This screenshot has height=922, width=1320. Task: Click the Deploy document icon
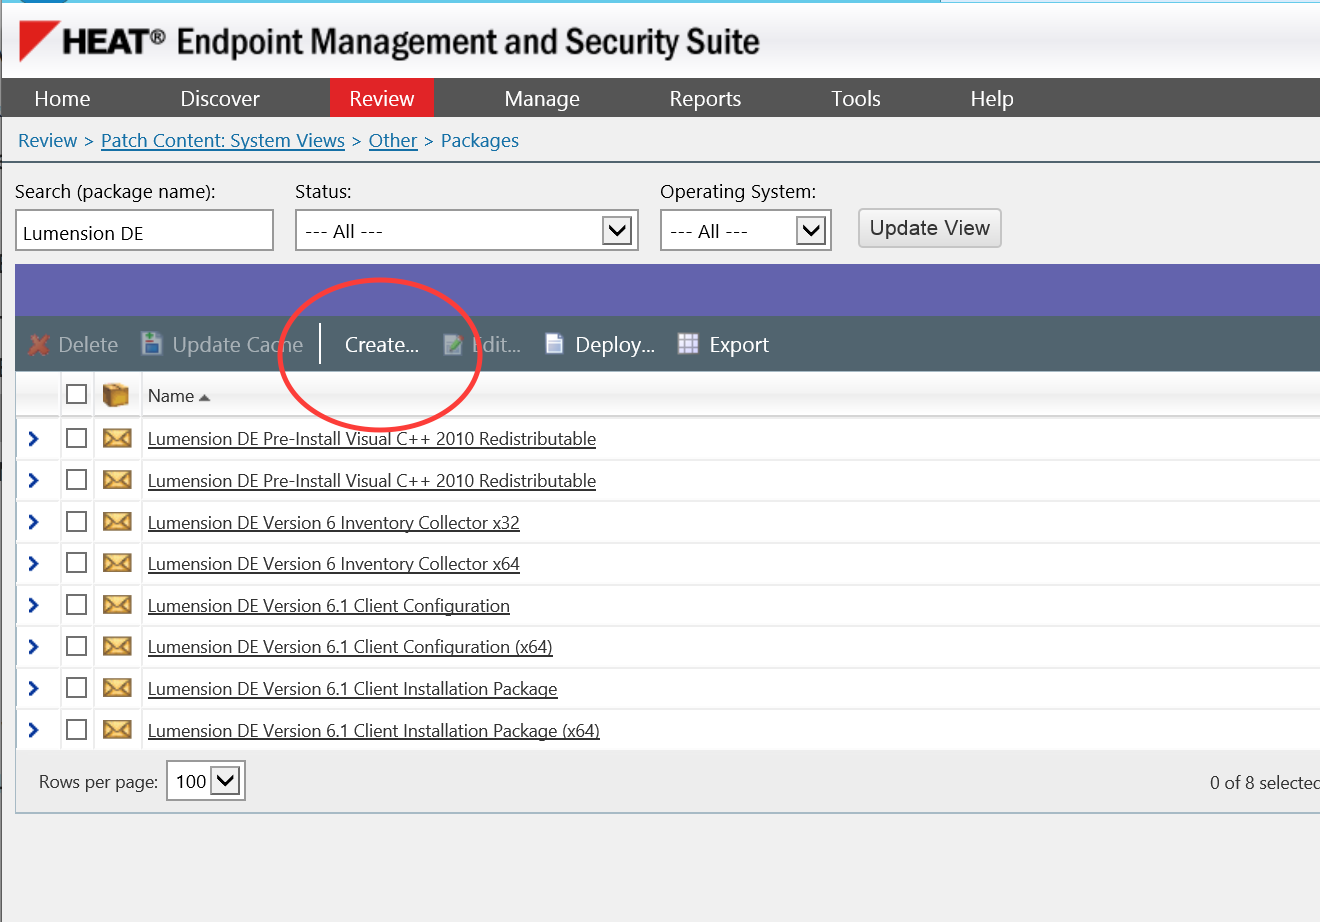pyautogui.click(x=554, y=344)
